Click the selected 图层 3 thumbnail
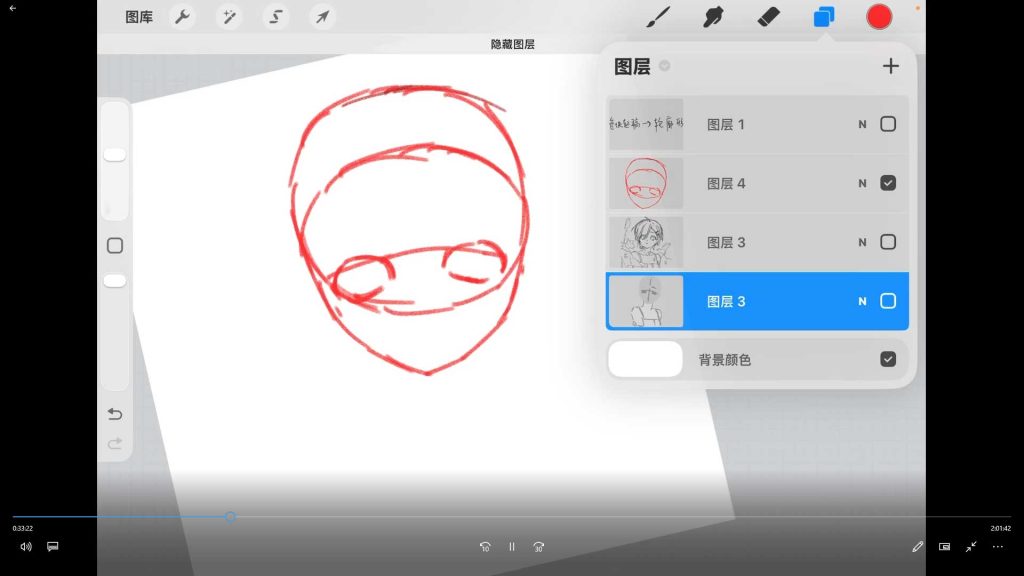Viewport: 1024px width, 576px height. tap(646, 301)
